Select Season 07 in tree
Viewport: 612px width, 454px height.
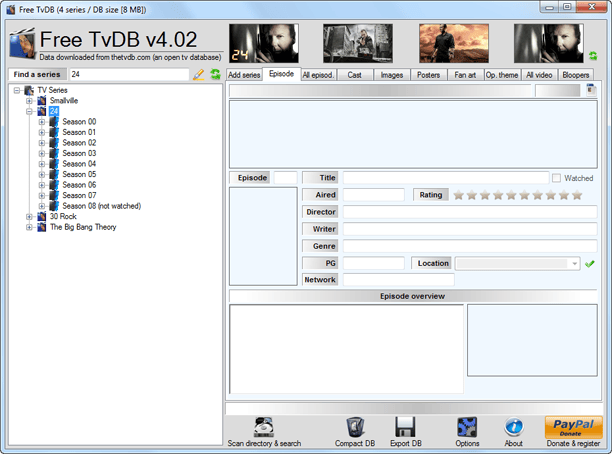coord(79,196)
